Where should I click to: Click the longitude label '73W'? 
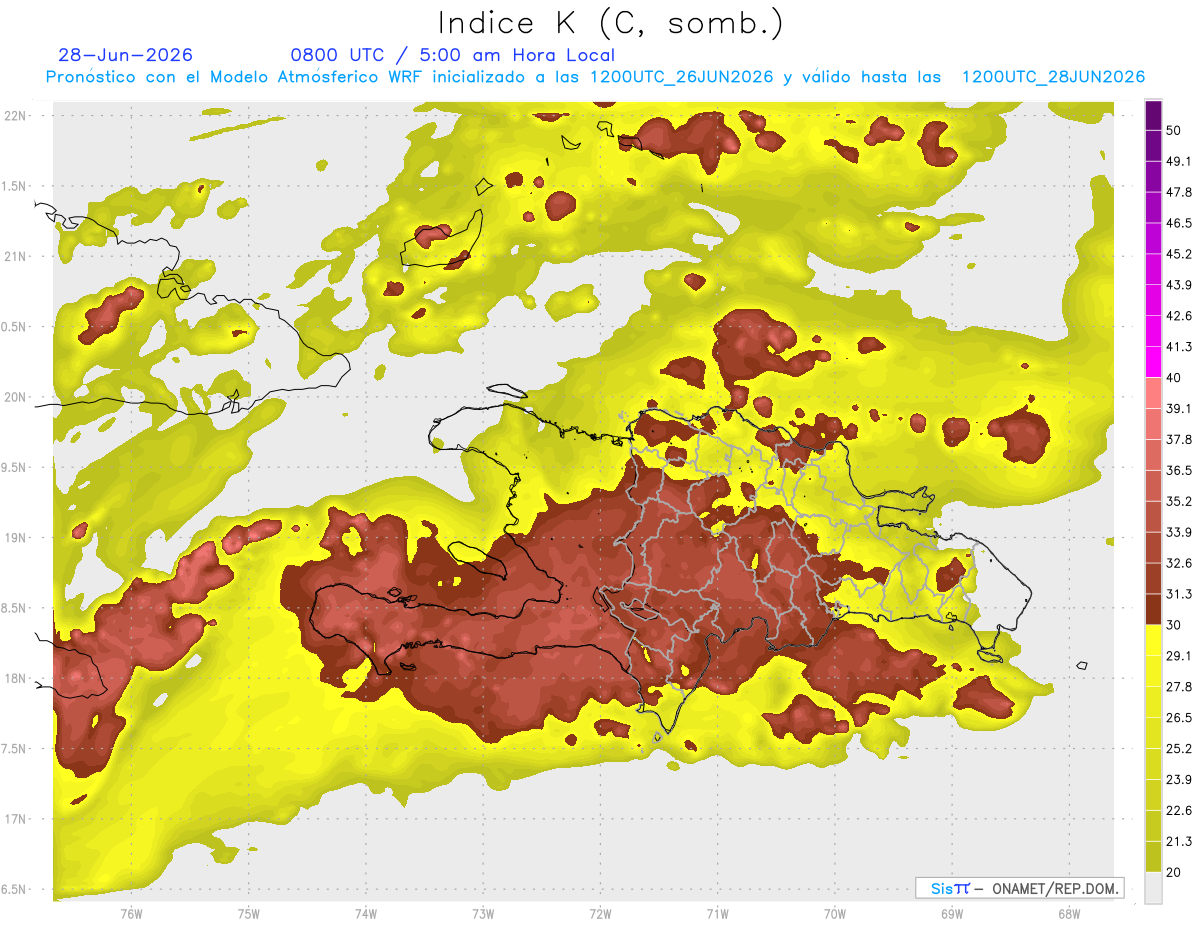[483, 913]
